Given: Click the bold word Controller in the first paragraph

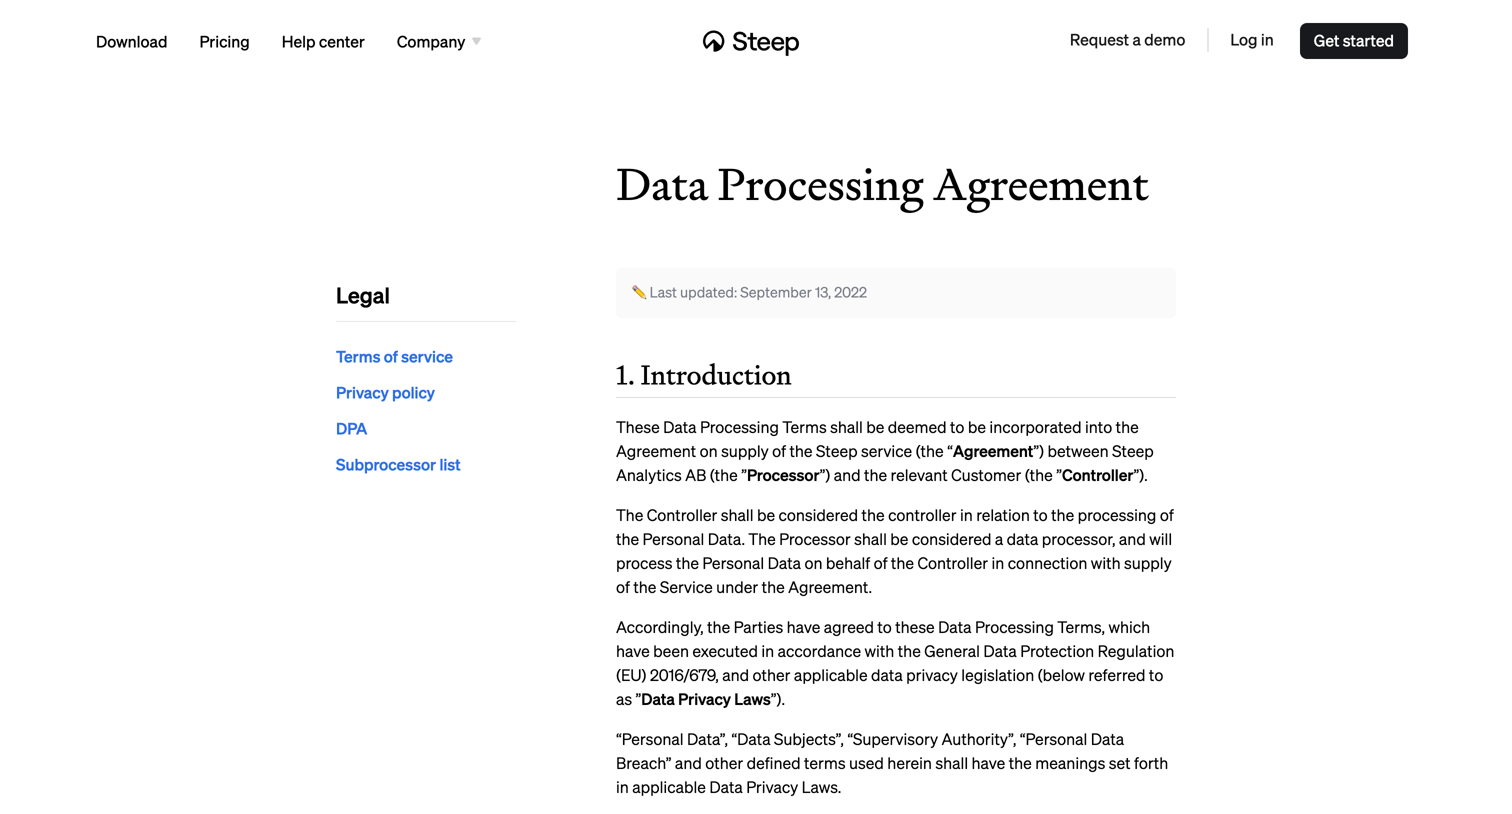Looking at the screenshot, I should [1097, 476].
